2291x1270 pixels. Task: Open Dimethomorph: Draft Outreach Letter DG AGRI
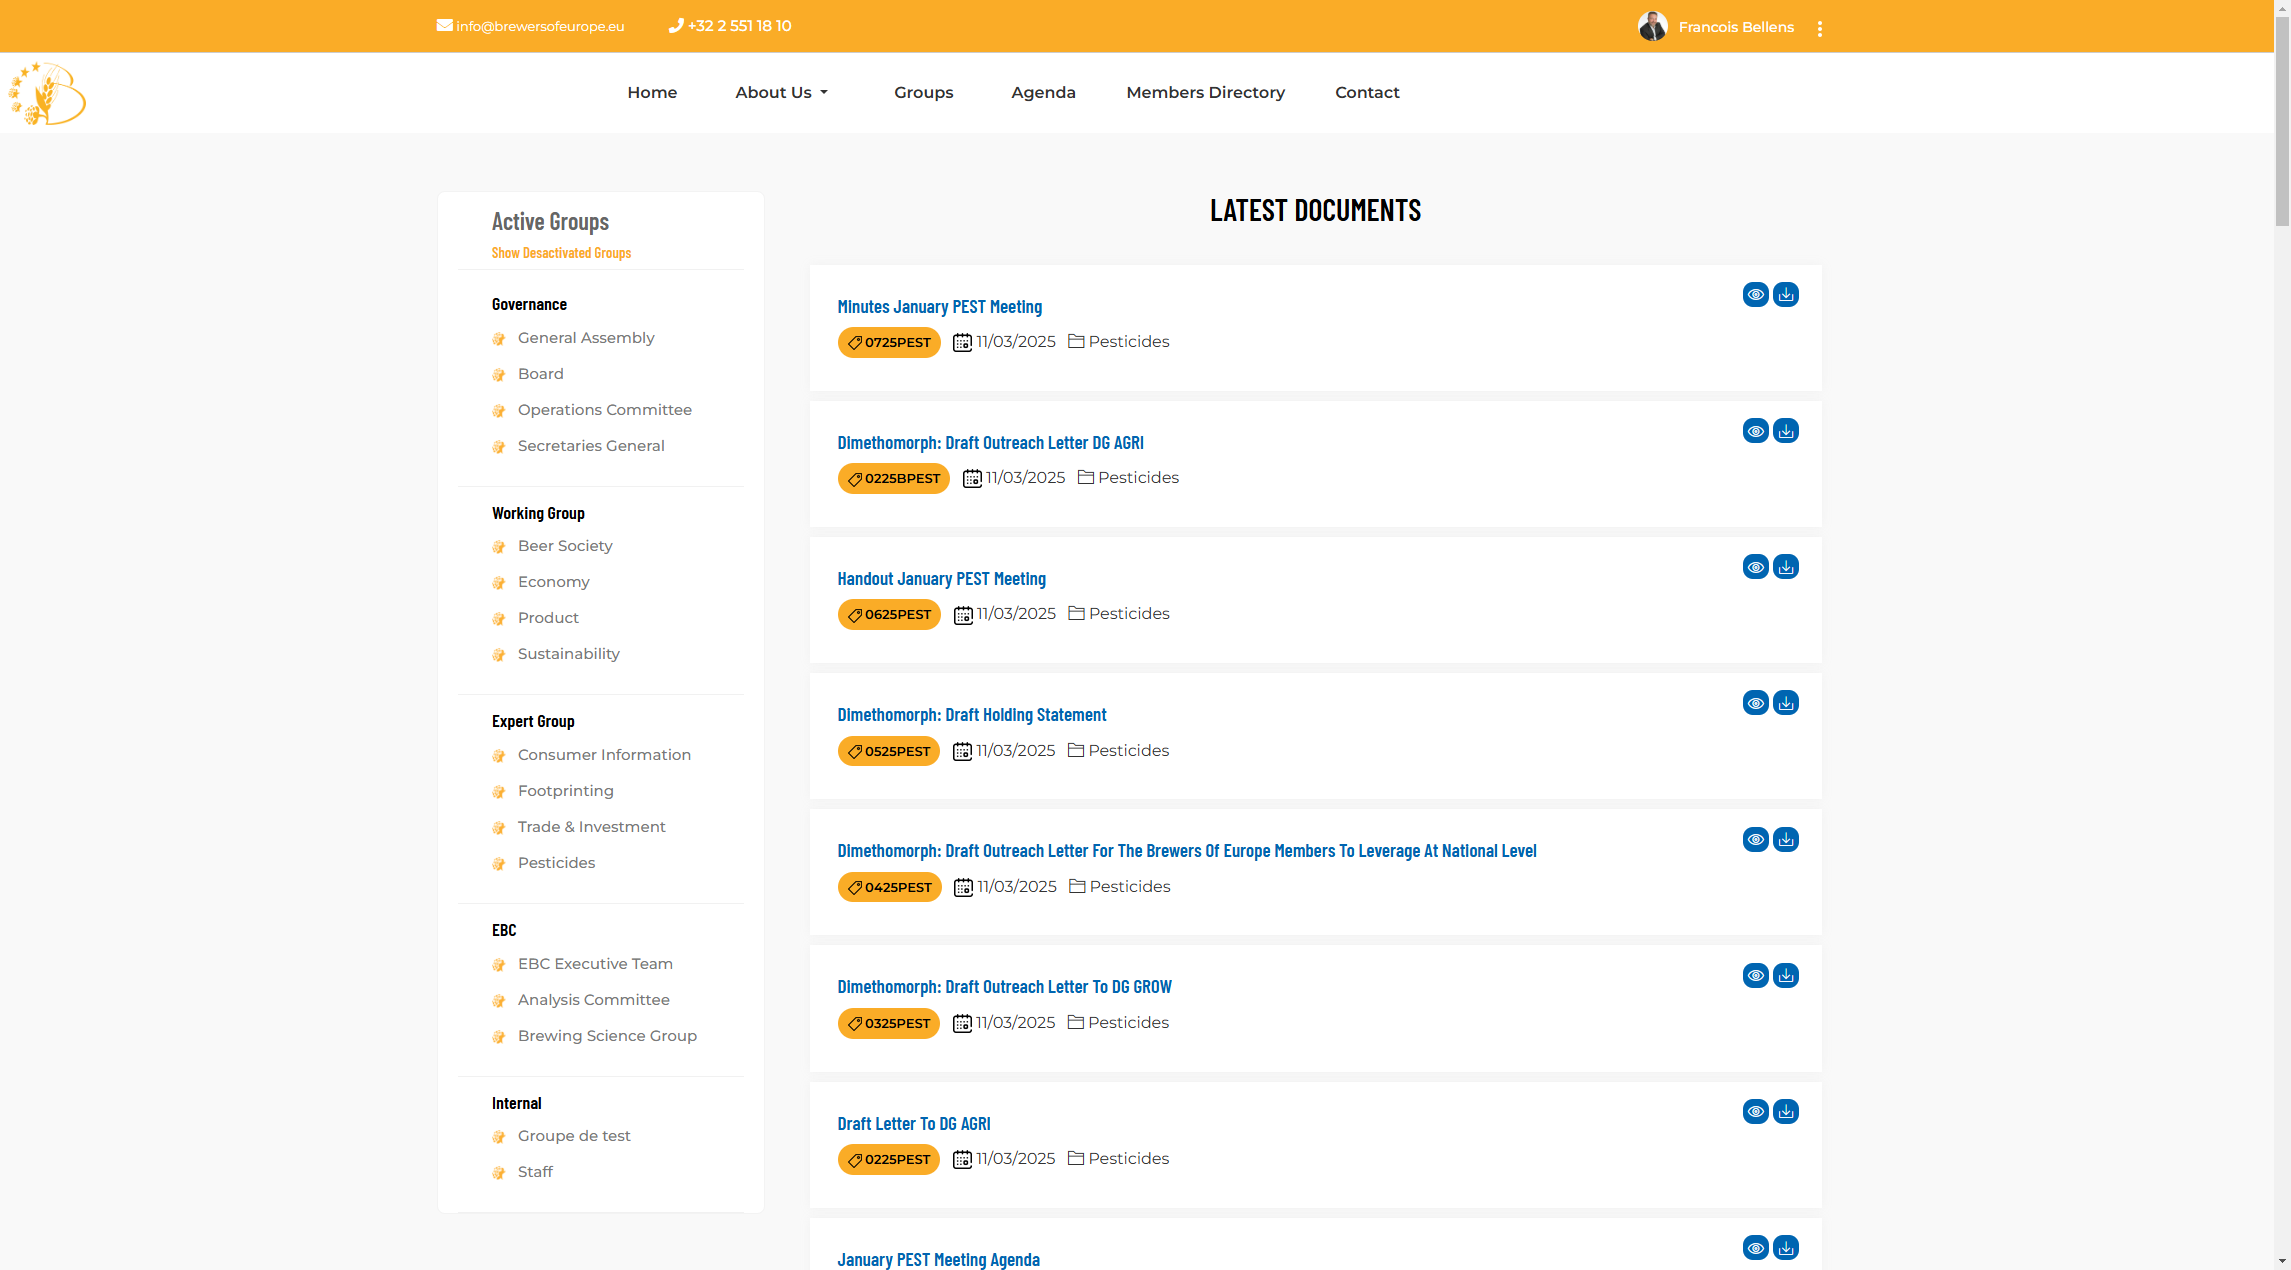pos(990,442)
